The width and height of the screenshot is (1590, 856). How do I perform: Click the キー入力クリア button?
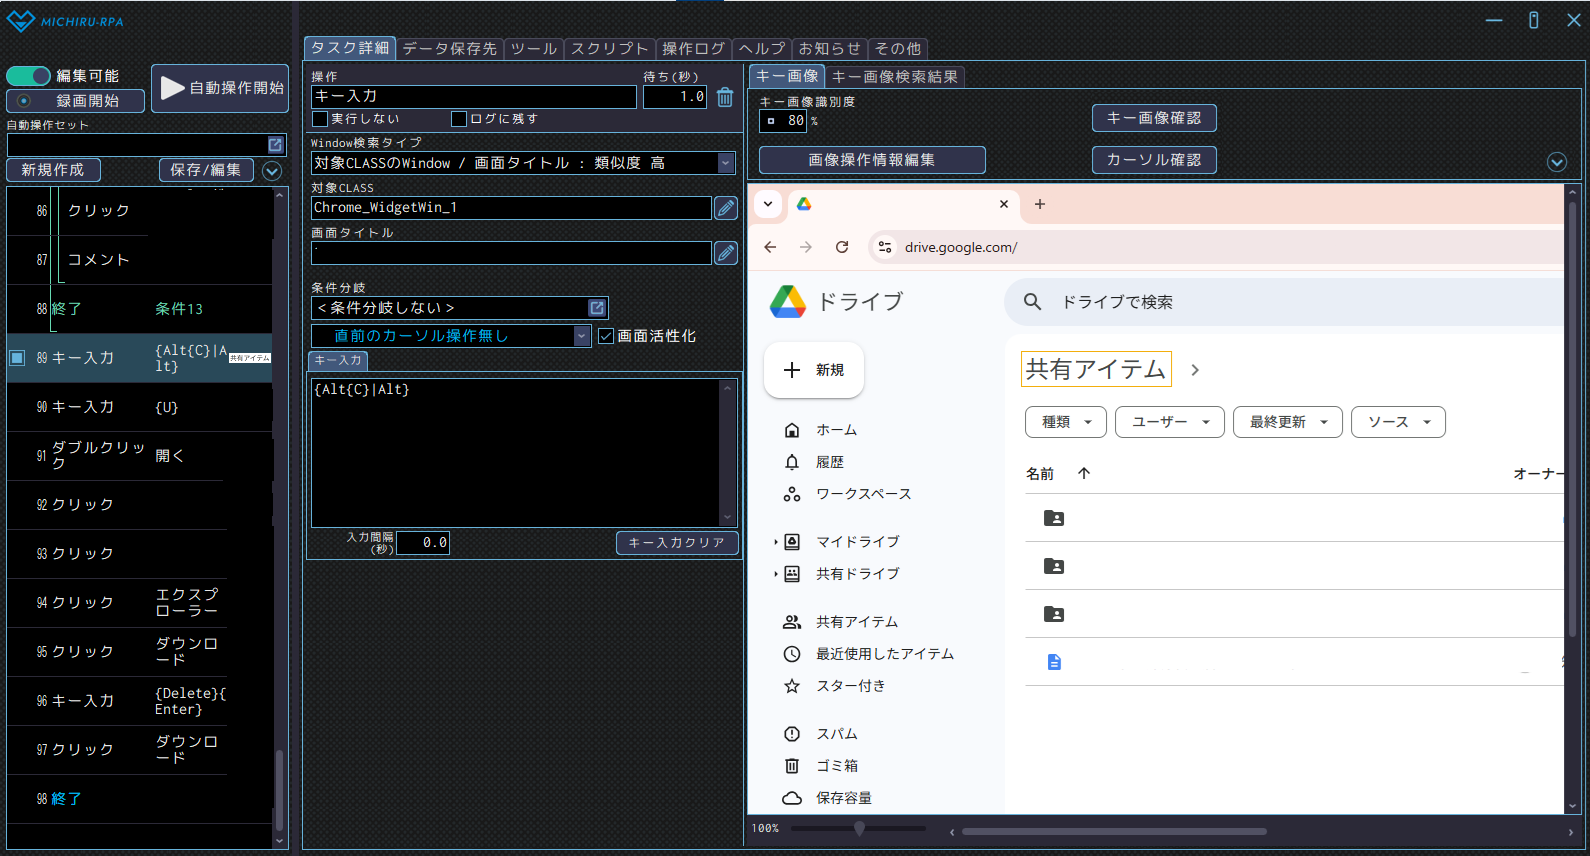coord(677,542)
